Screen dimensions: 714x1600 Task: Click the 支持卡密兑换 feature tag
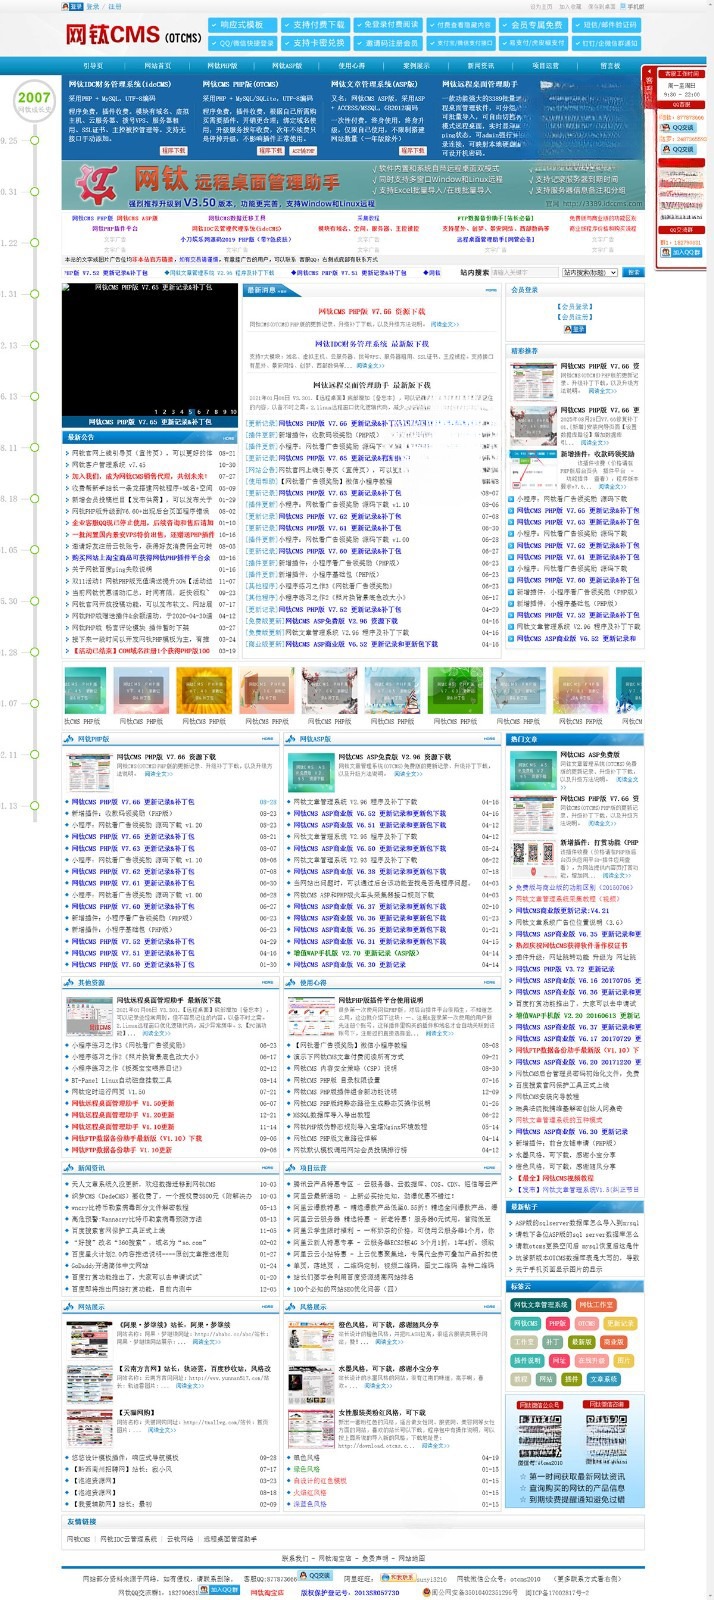pyautogui.click(x=315, y=43)
